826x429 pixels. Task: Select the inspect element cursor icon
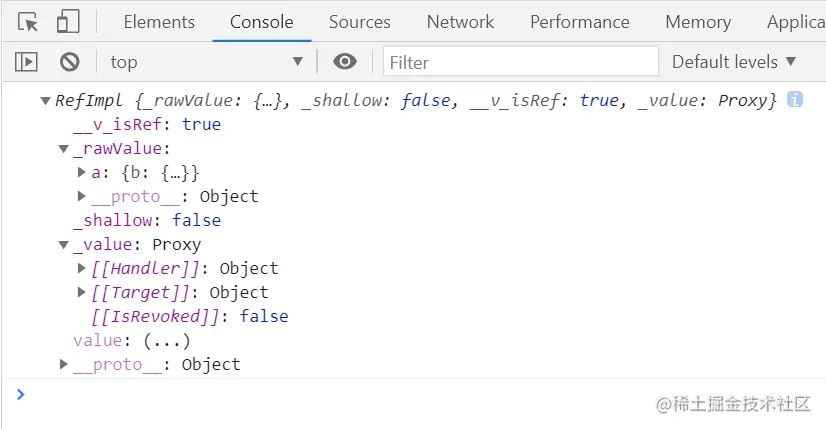tap(28, 22)
